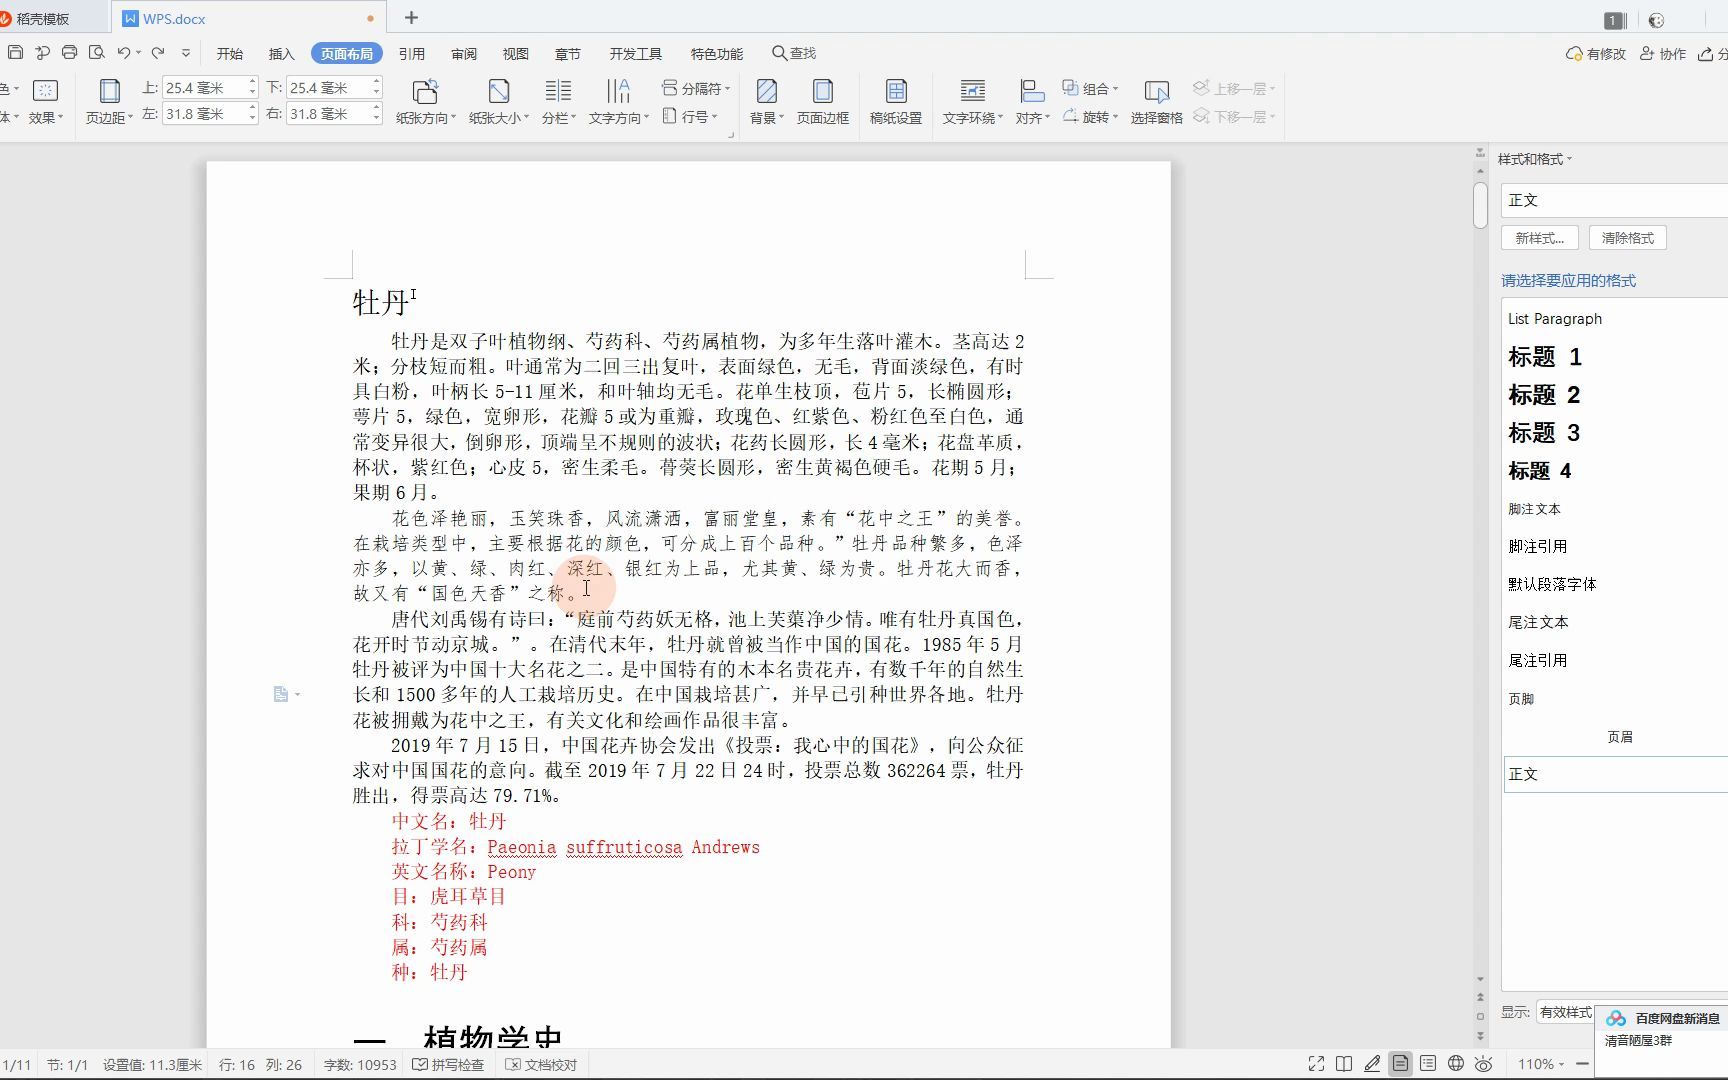Open the 引用 References ribbon tab
The image size is (1728, 1080).
pos(412,54)
